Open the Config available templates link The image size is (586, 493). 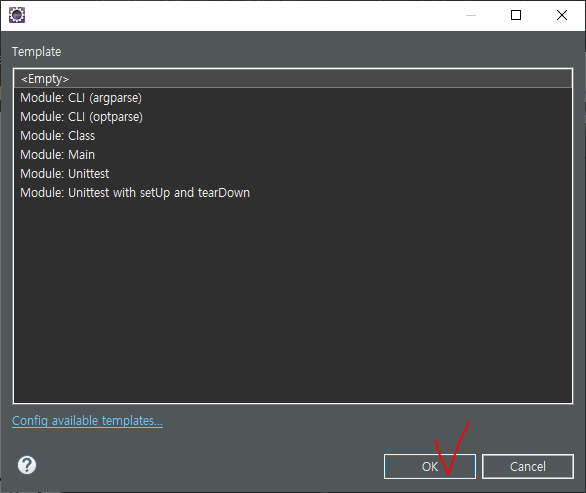[x=87, y=421]
